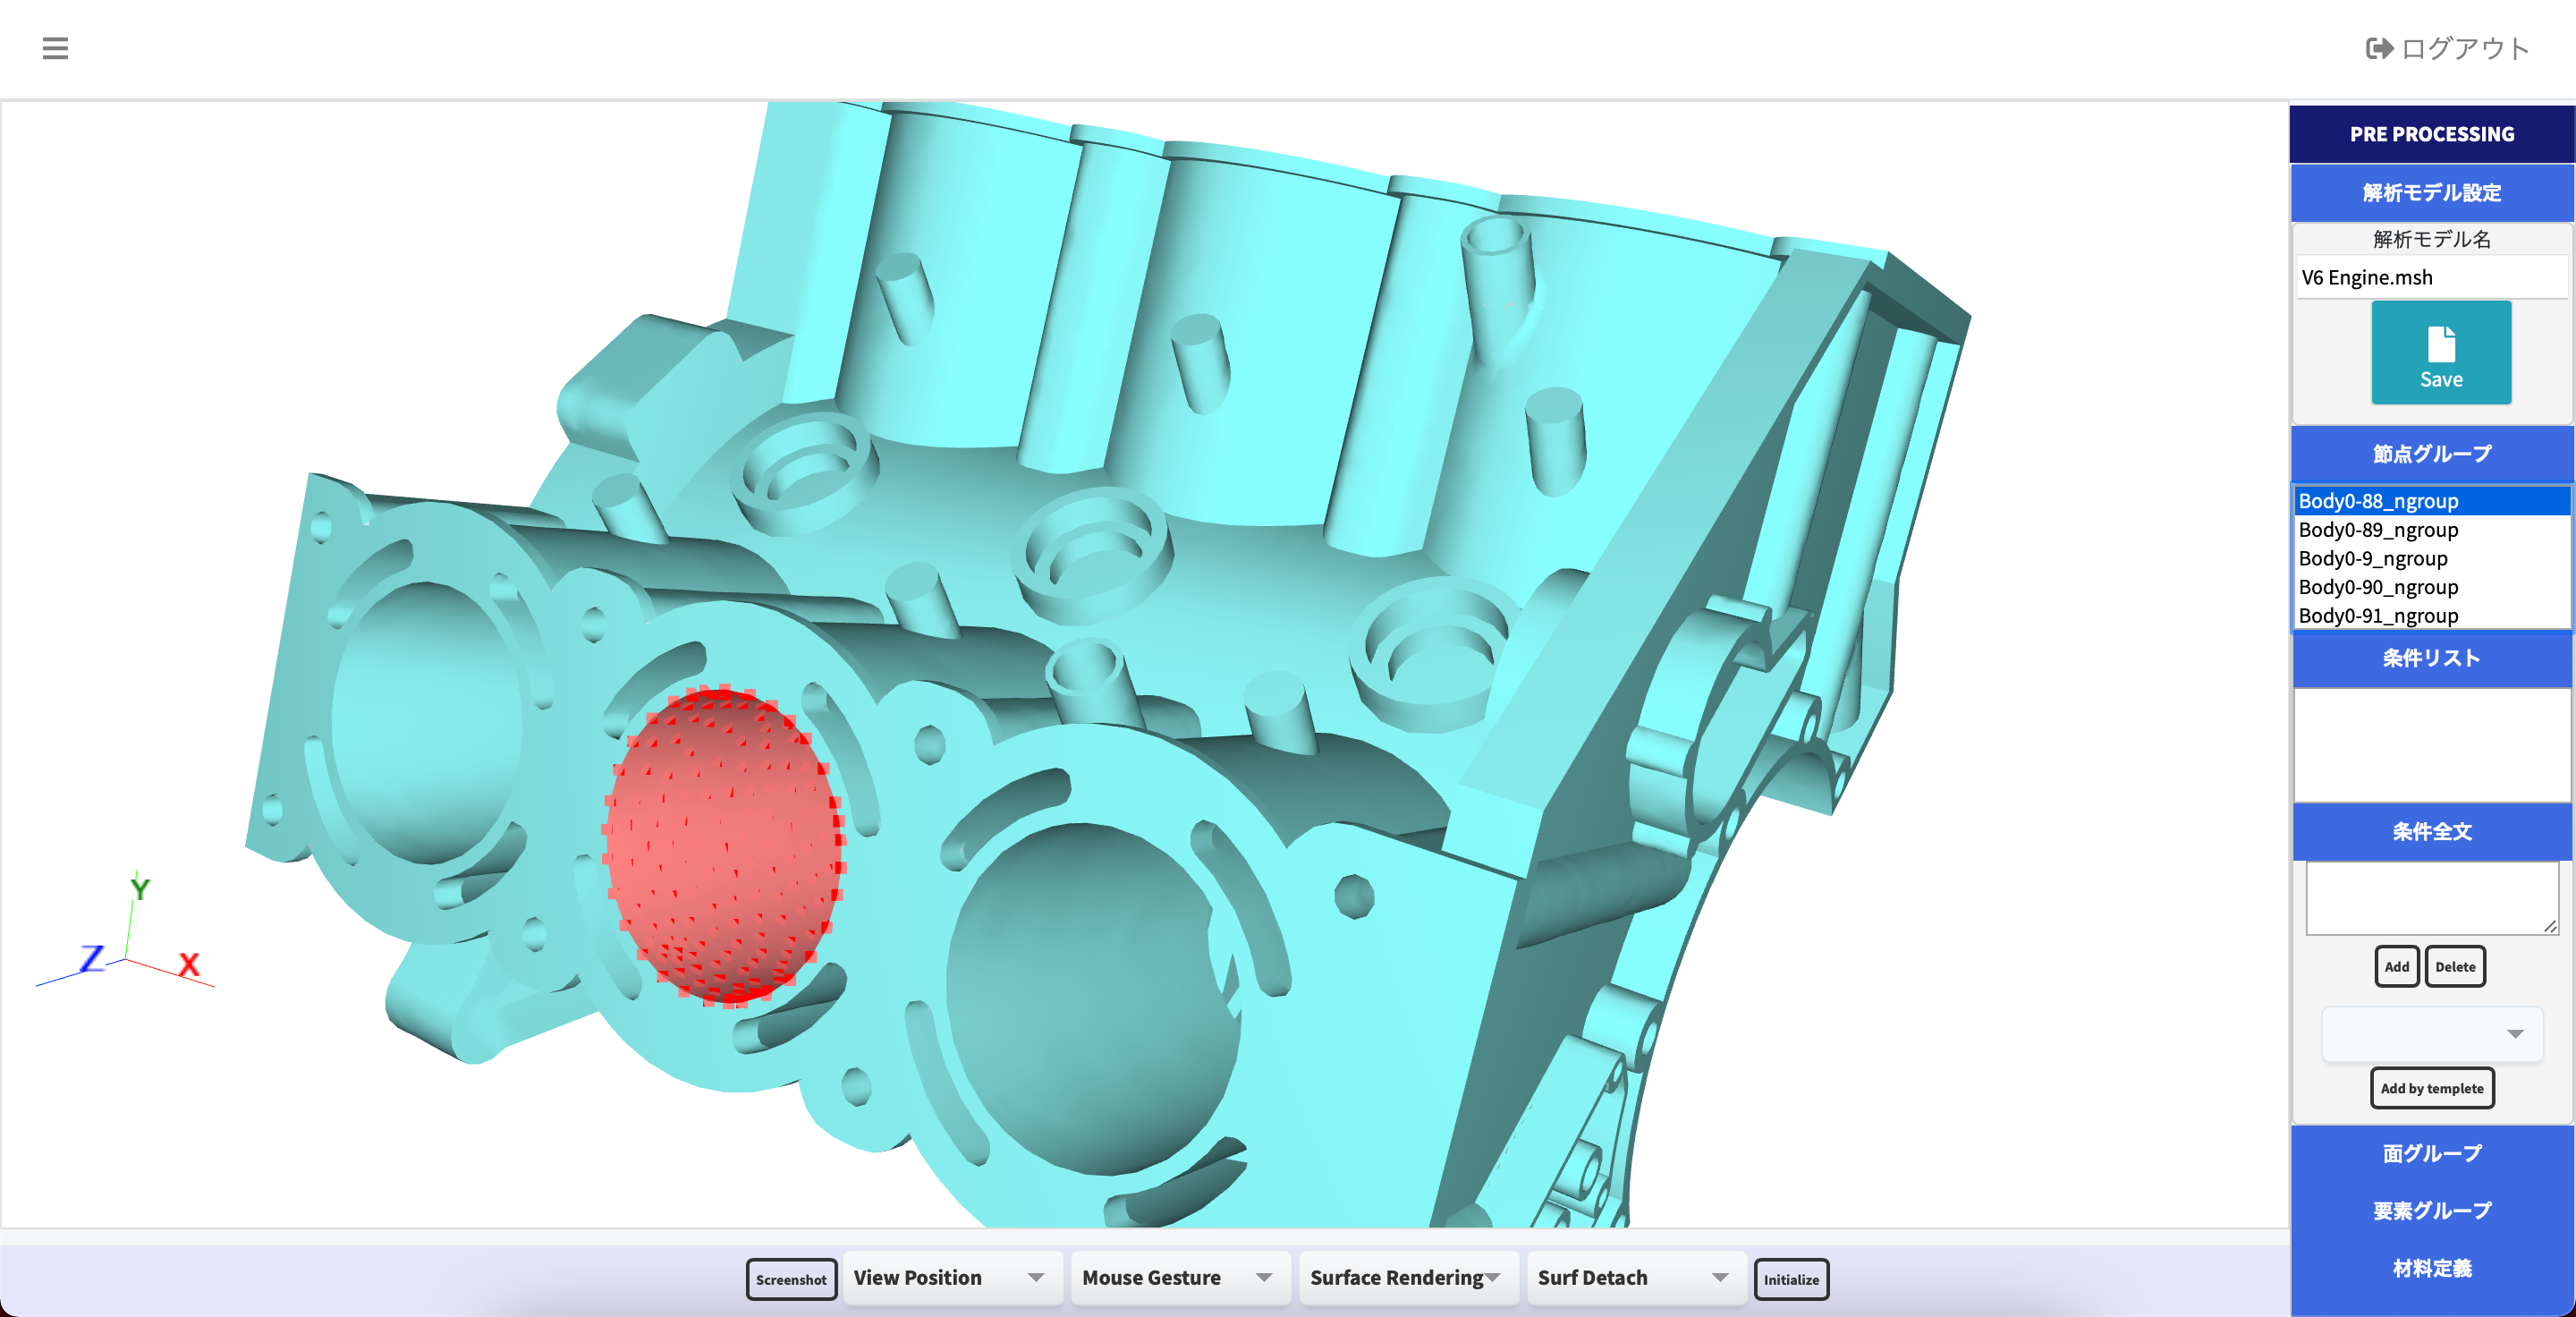The height and width of the screenshot is (1317, 2576).
Task: Open the Surface Rendering dropdown
Action: click(x=1406, y=1277)
